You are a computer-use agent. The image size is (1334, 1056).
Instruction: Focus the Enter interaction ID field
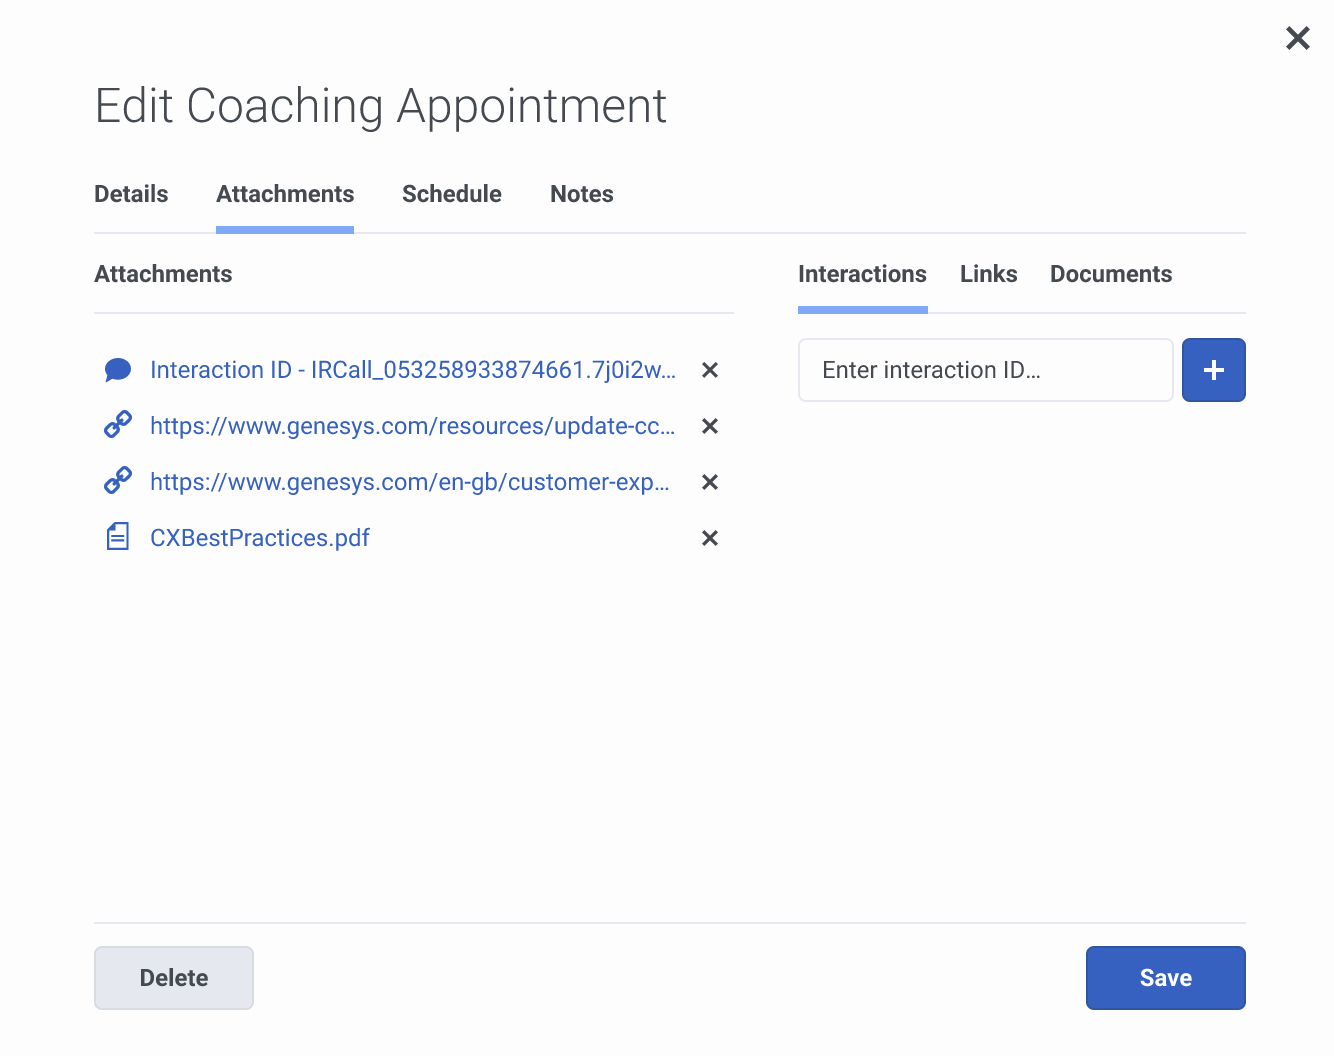985,370
